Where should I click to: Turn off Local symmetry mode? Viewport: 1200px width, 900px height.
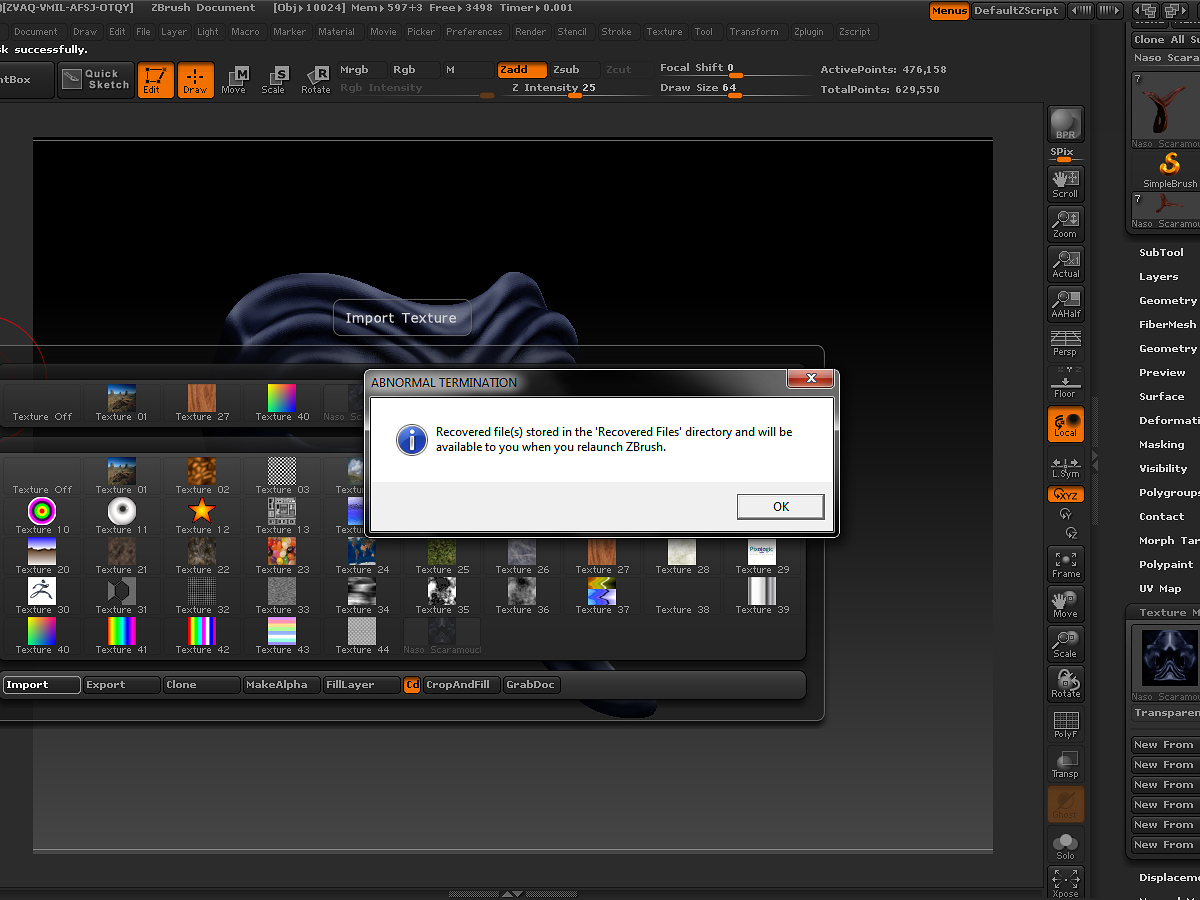coord(1065,423)
